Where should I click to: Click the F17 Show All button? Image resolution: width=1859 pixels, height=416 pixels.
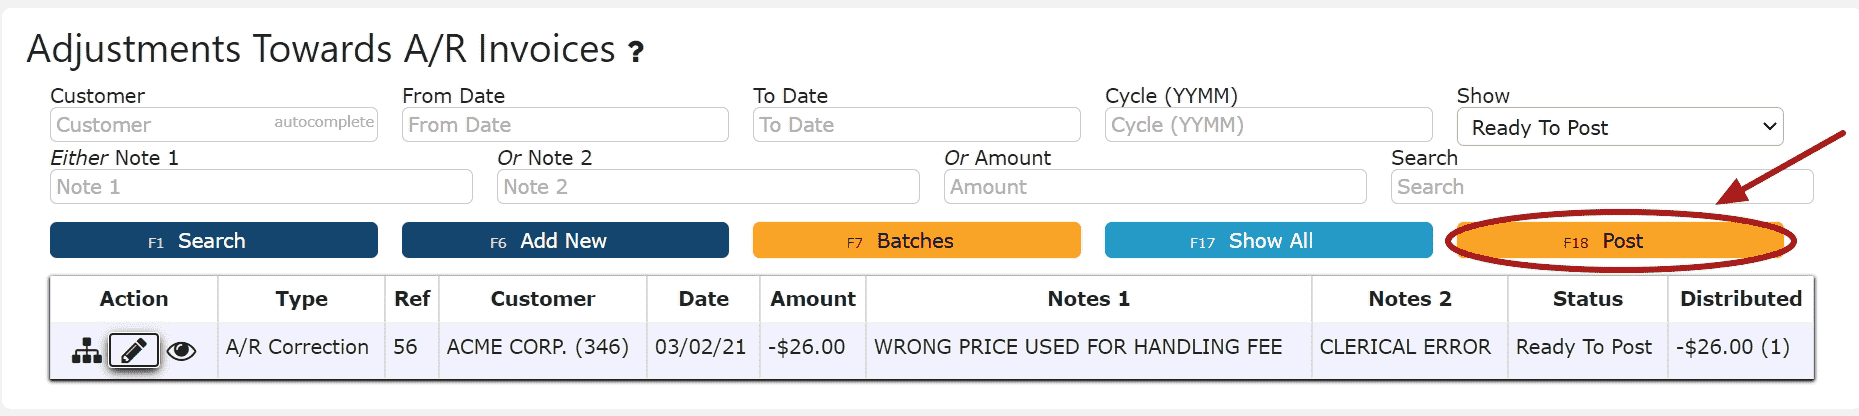click(1268, 241)
